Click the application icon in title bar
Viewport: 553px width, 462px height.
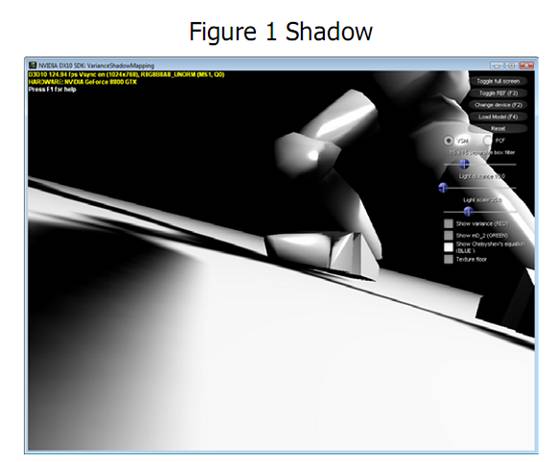[33, 65]
